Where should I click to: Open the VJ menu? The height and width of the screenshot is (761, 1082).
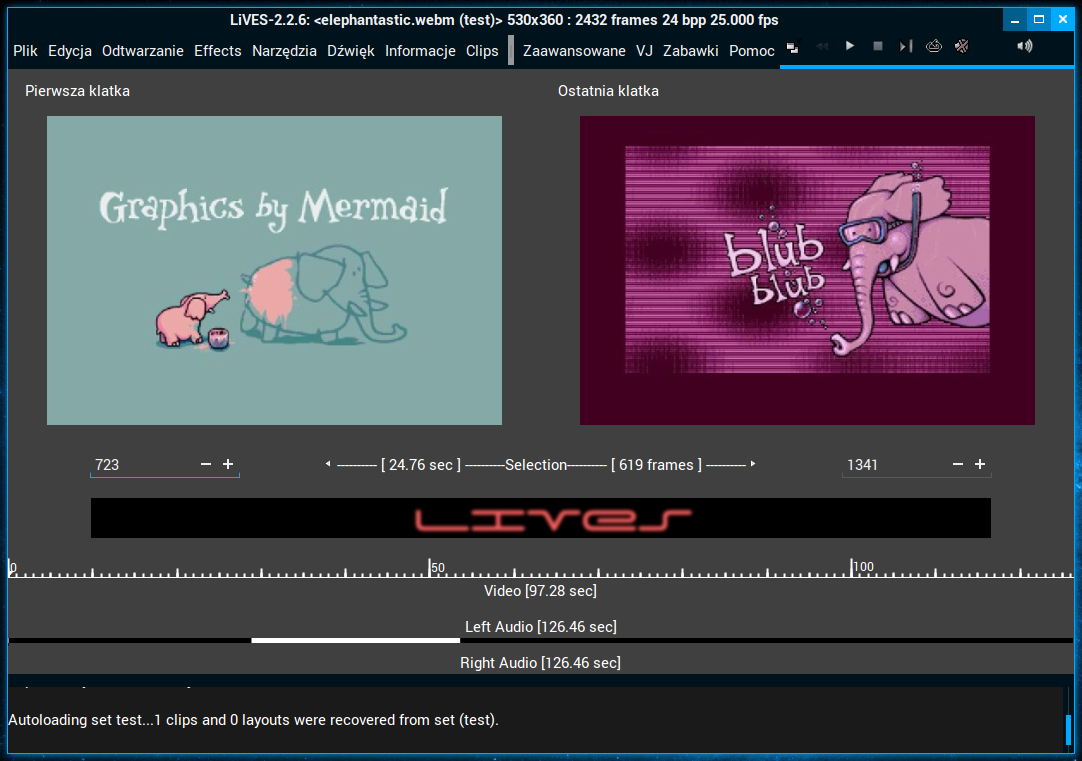[645, 51]
